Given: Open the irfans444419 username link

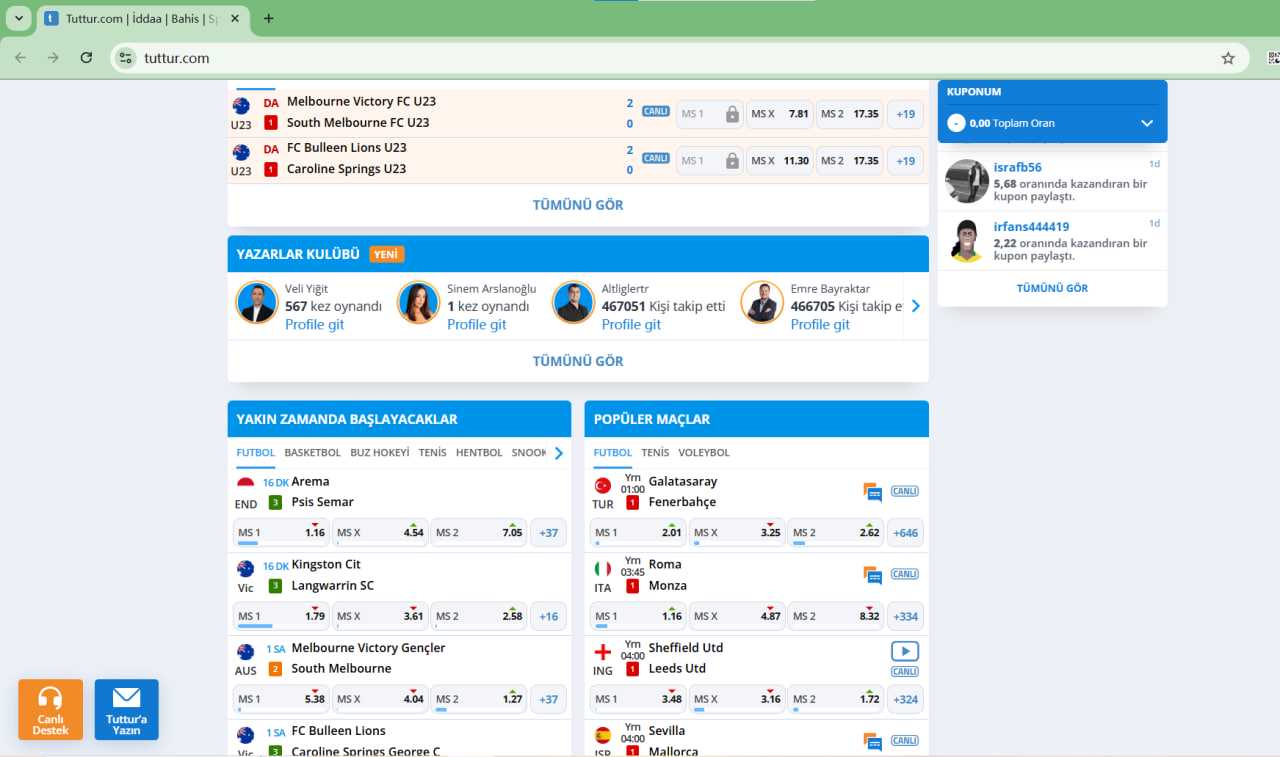Looking at the screenshot, I should [x=1031, y=226].
